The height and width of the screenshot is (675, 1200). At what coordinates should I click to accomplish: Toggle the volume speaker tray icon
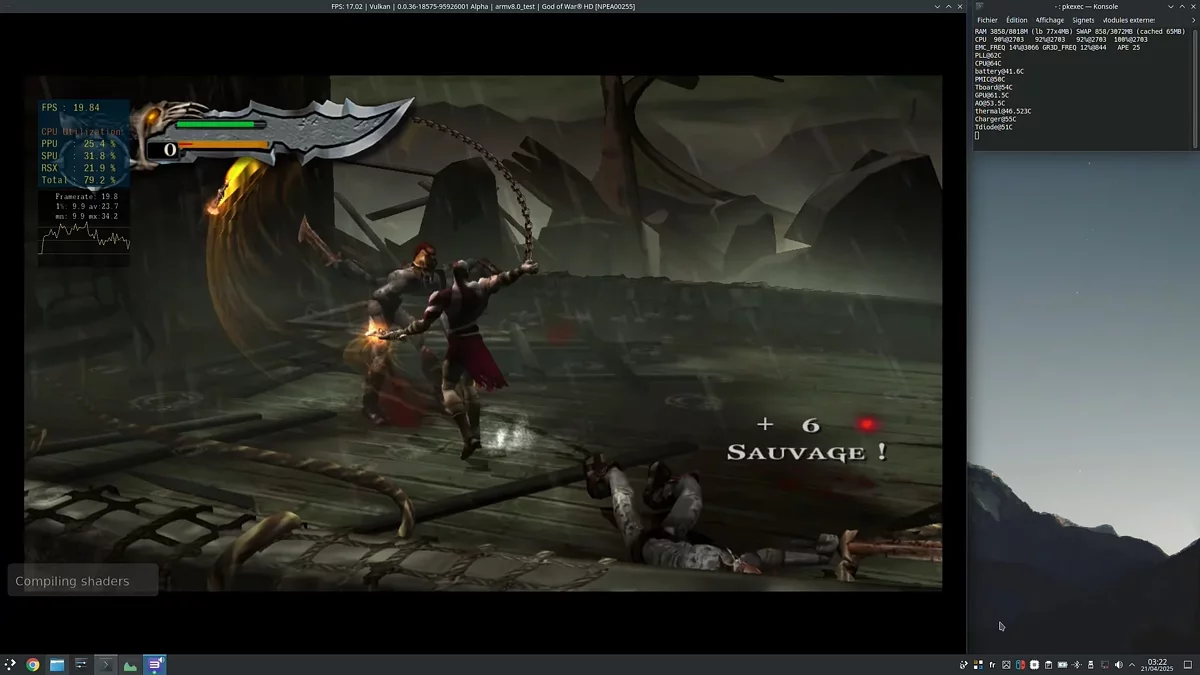(x=1118, y=665)
